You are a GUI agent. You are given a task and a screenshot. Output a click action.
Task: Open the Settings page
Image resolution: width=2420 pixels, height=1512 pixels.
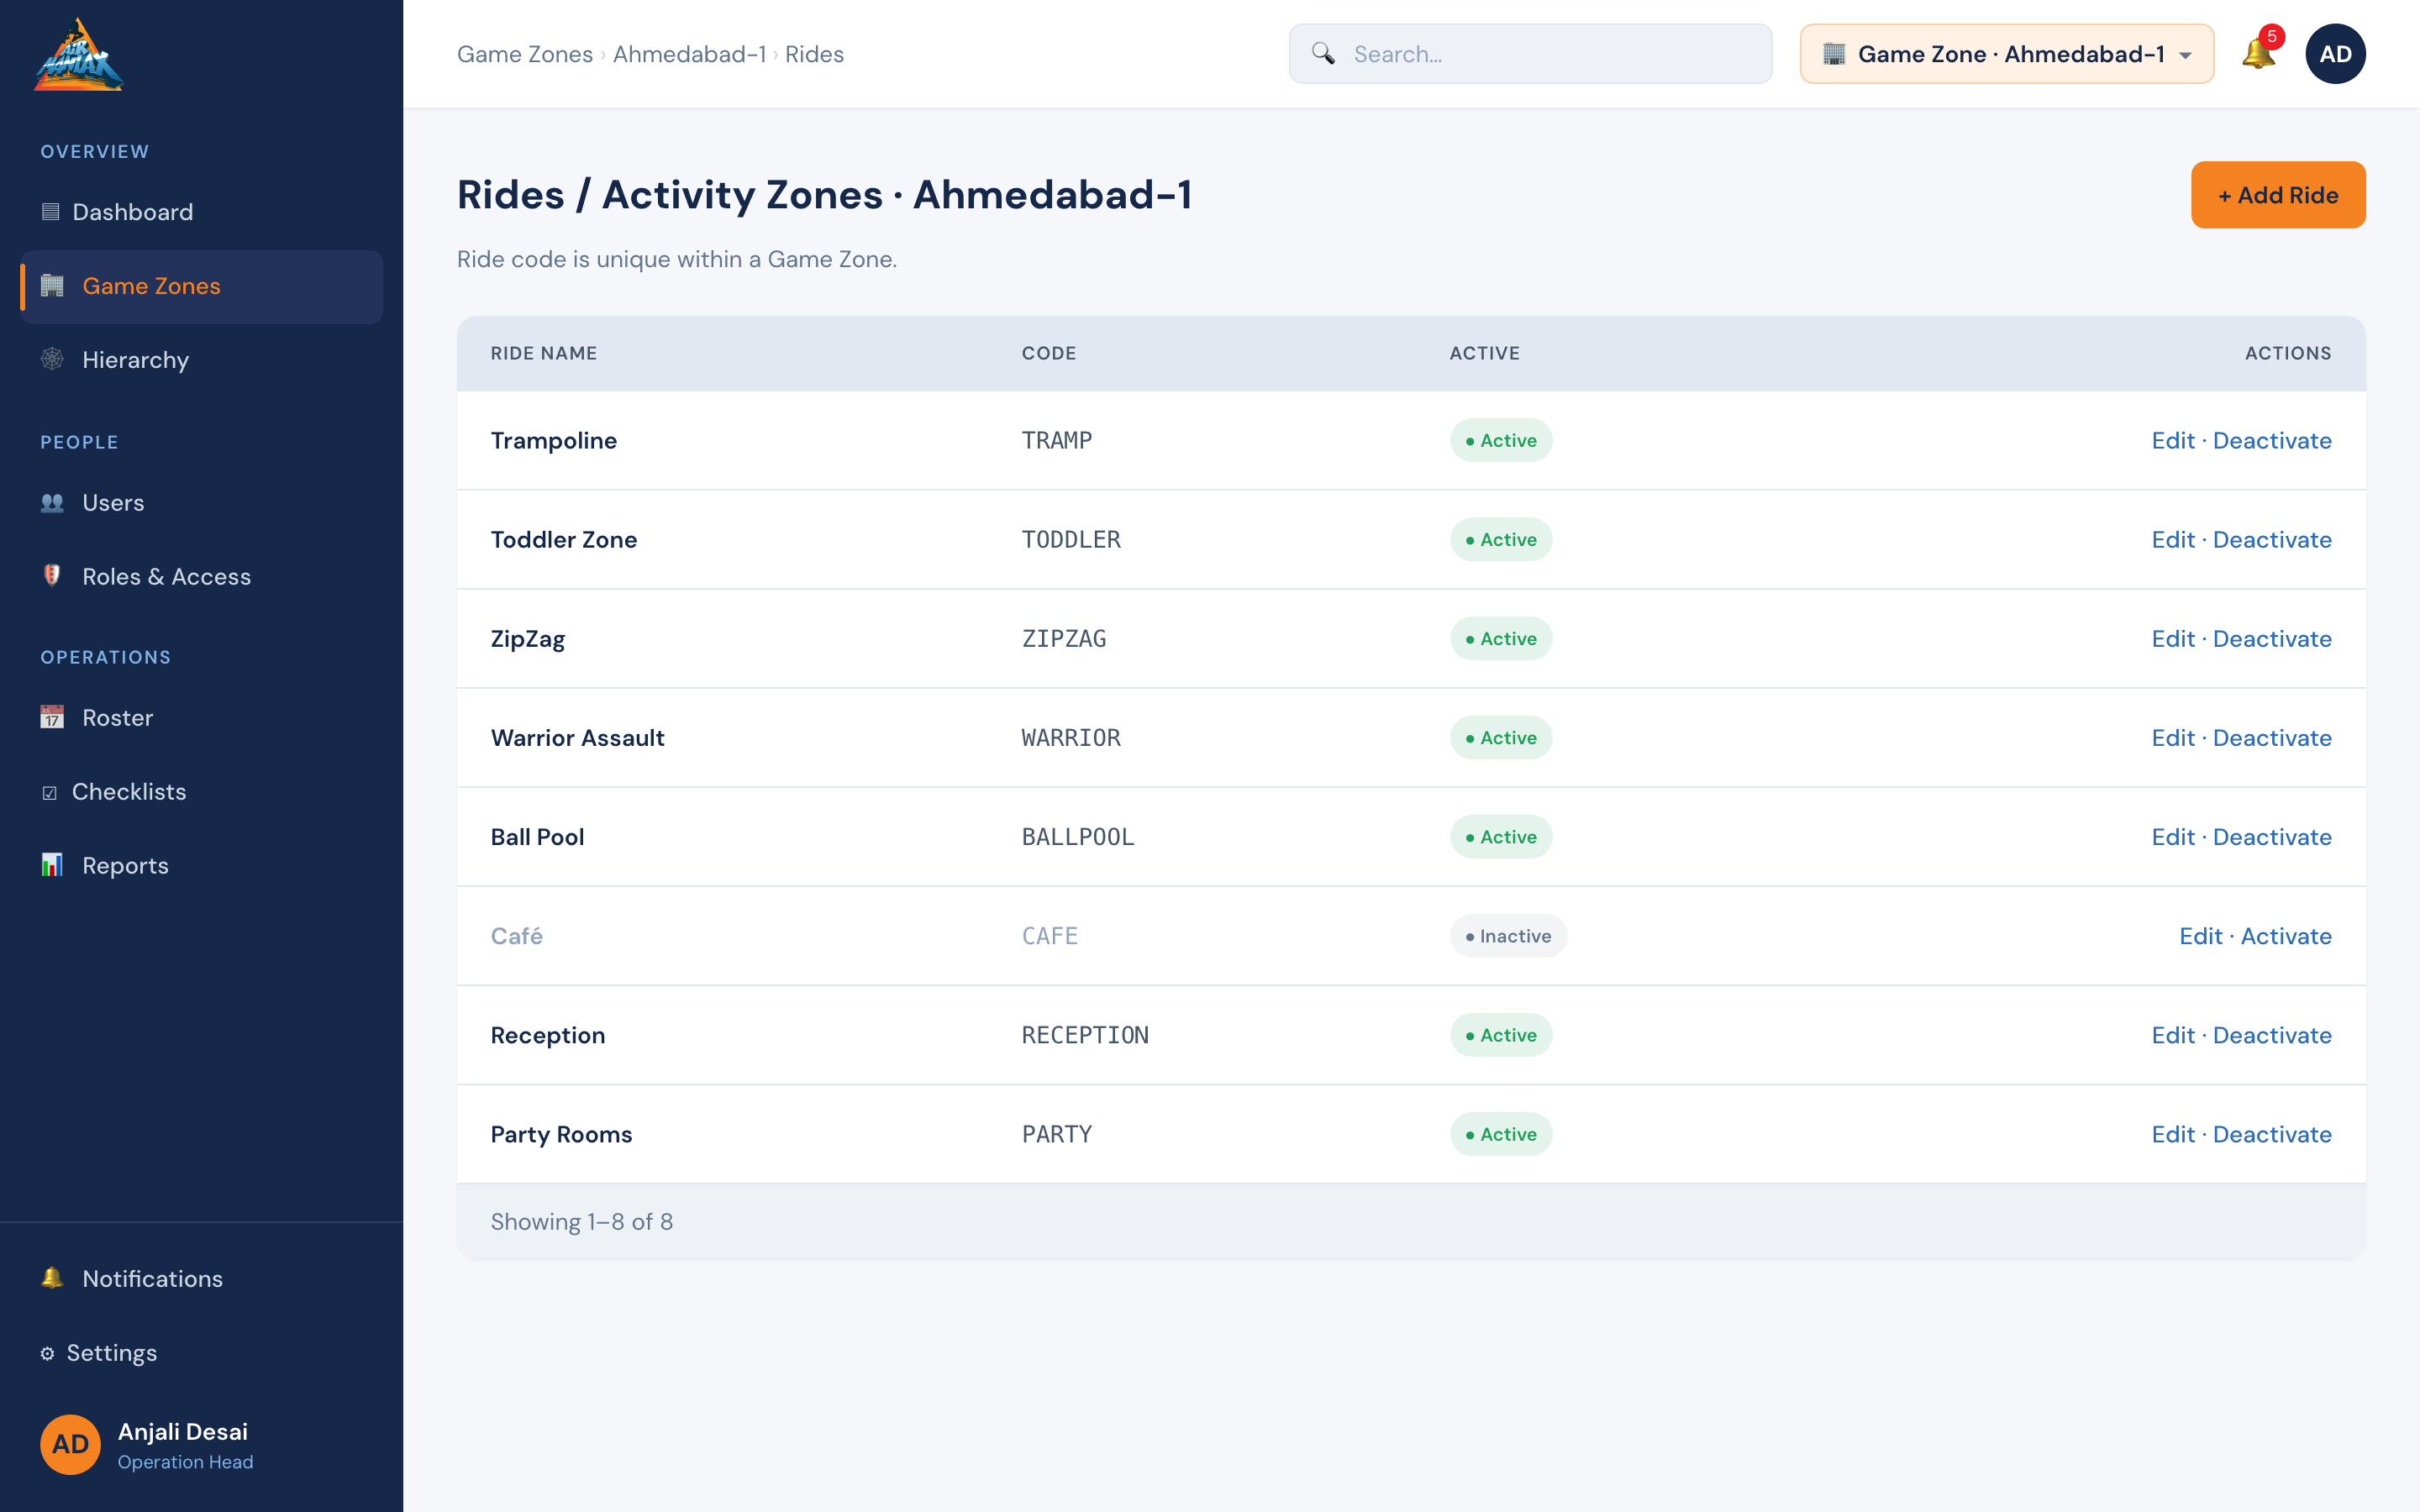coord(201,1353)
